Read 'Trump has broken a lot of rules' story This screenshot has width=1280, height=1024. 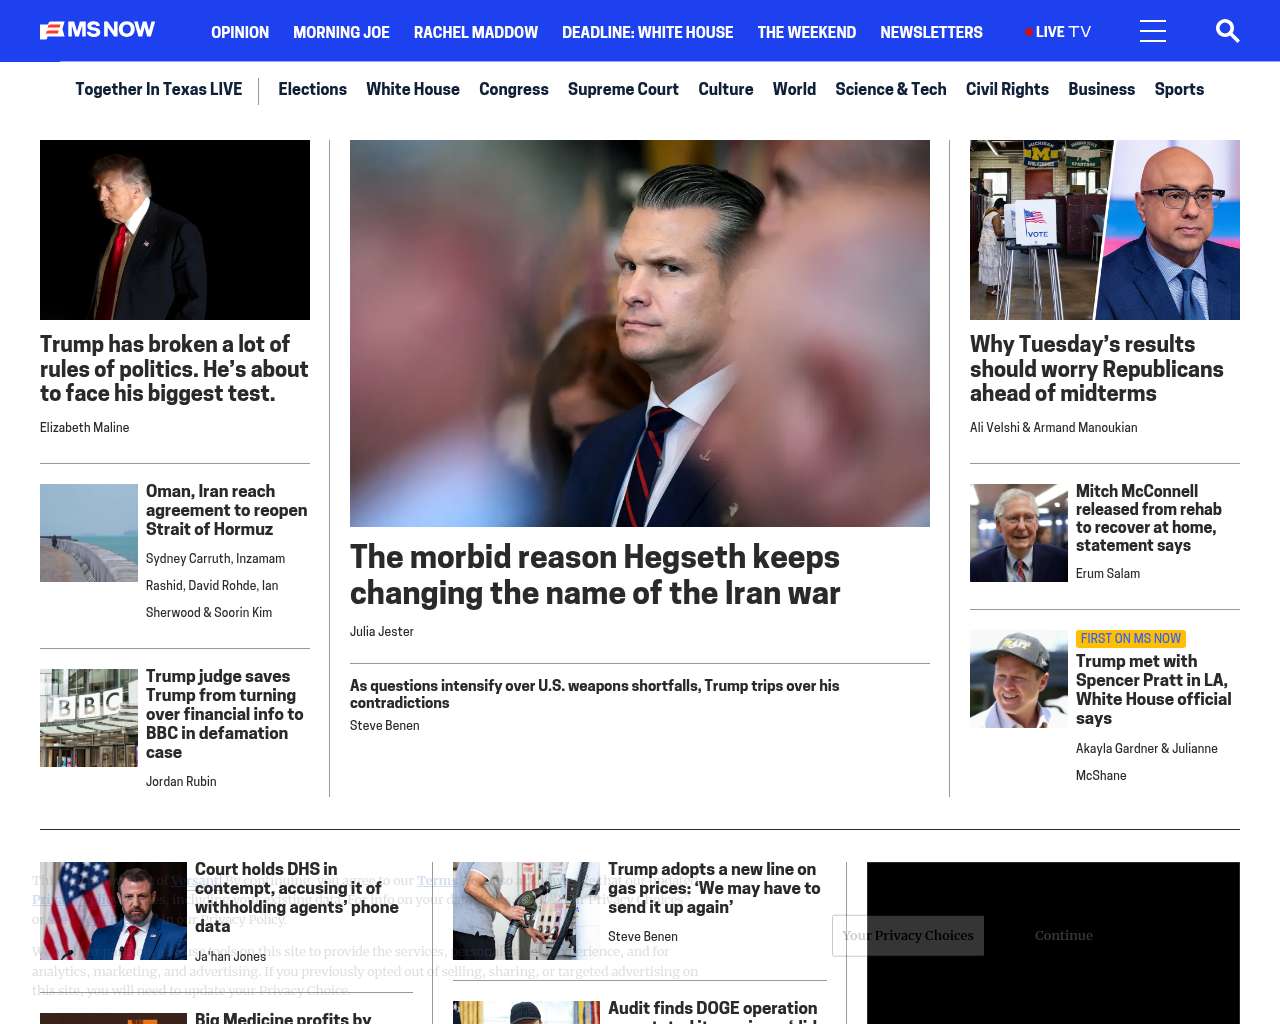pyautogui.click(x=175, y=369)
